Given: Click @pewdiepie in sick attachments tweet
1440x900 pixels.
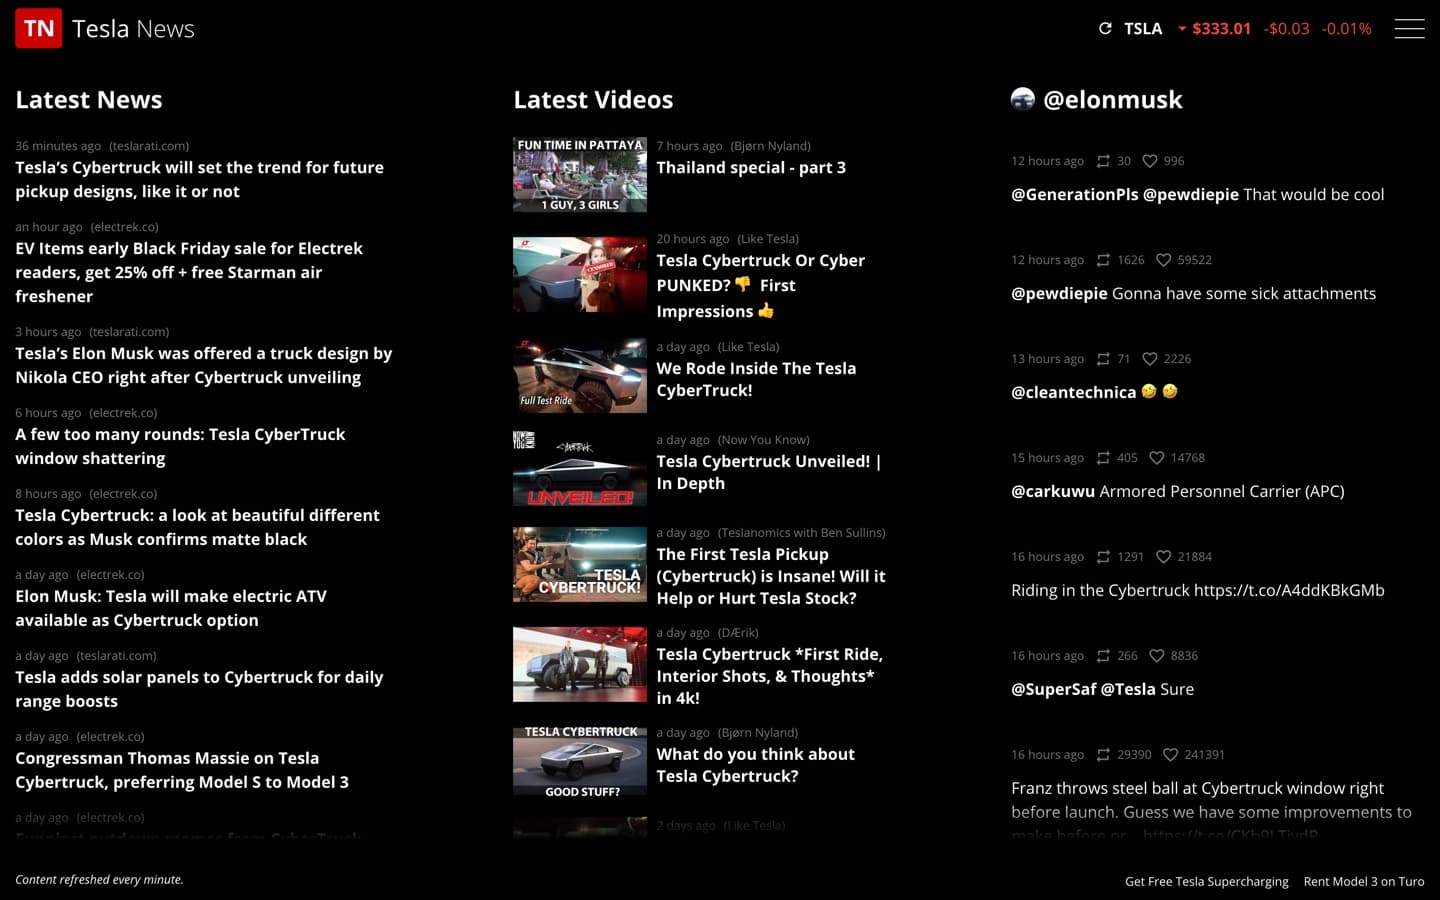Looking at the screenshot, I should (x=1059, y=293).
